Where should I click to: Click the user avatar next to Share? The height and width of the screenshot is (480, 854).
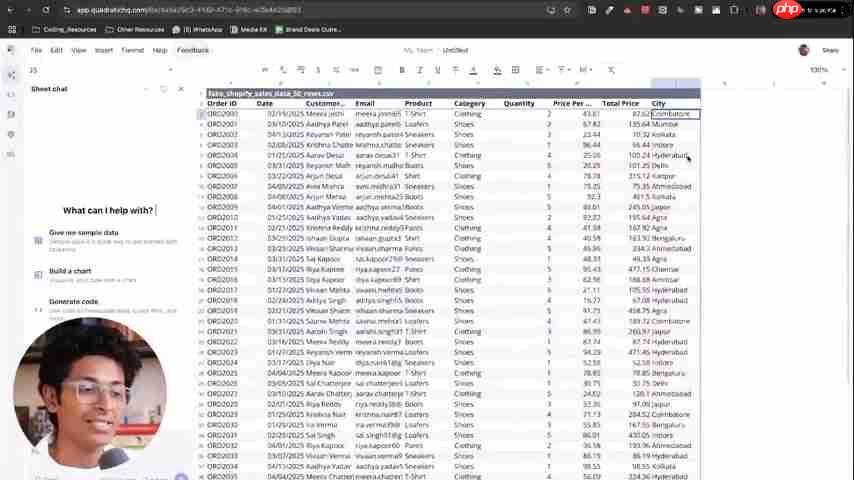(x=804, y=50)
